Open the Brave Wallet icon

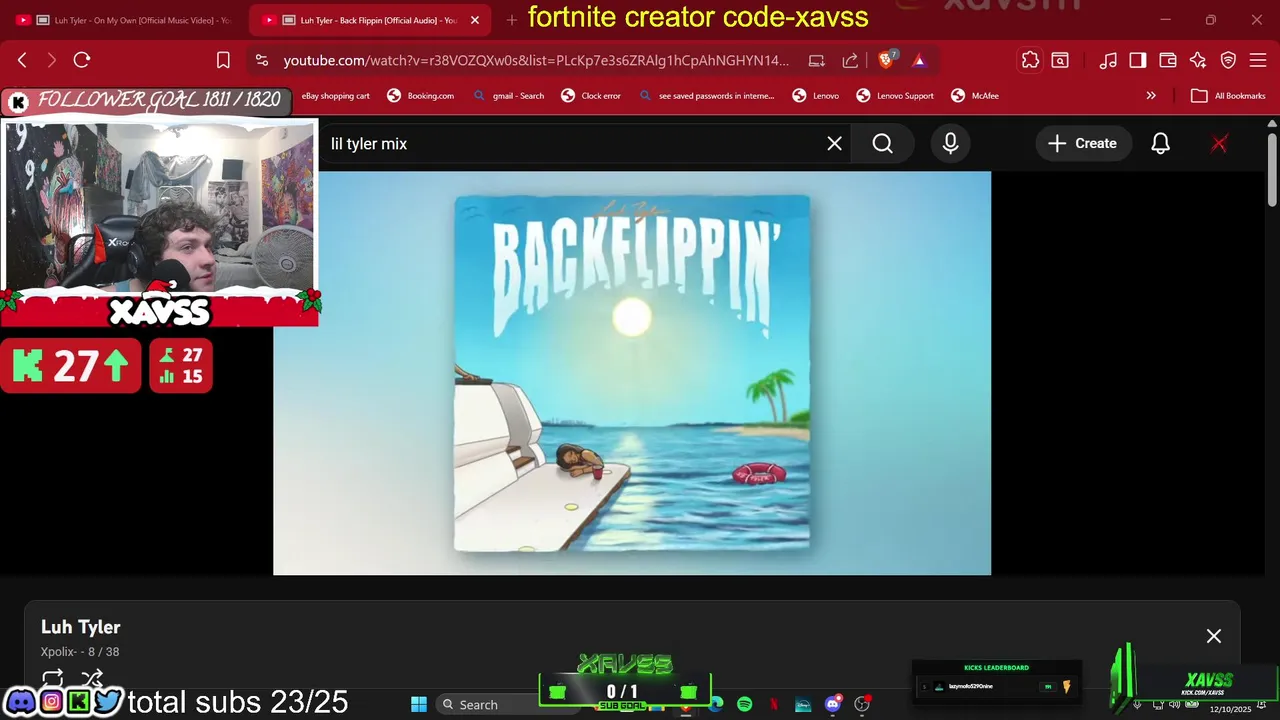(x=1168, y=60)
